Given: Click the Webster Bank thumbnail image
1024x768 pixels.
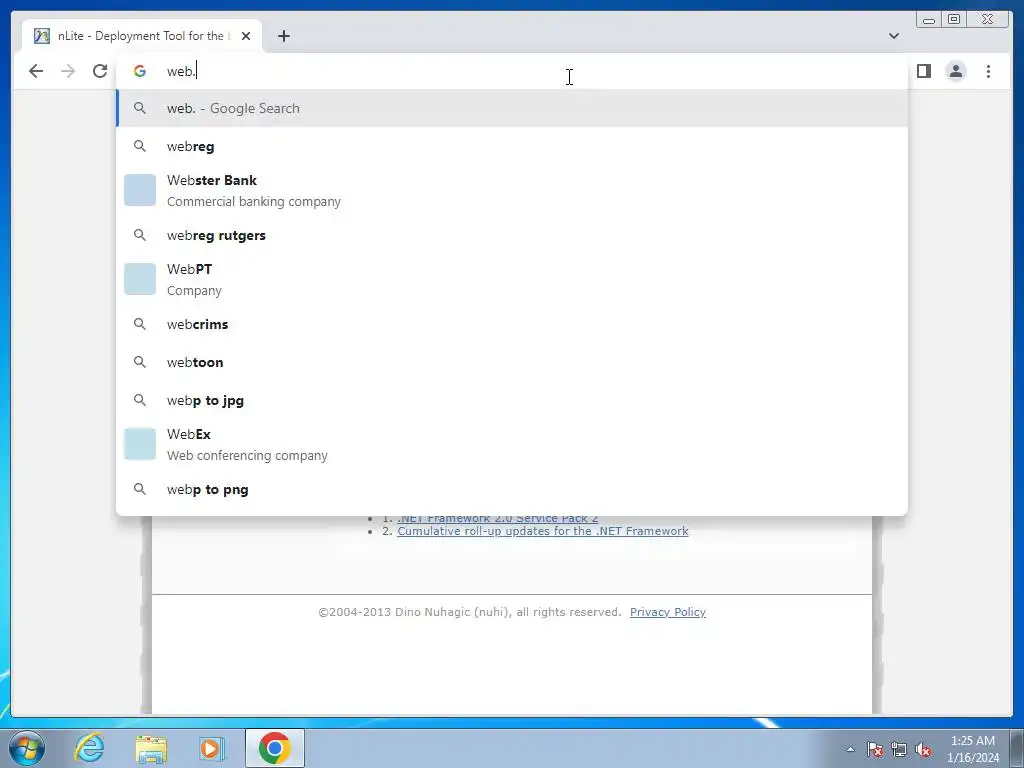Looking at the screenshot, I should (x=140, y=190).
